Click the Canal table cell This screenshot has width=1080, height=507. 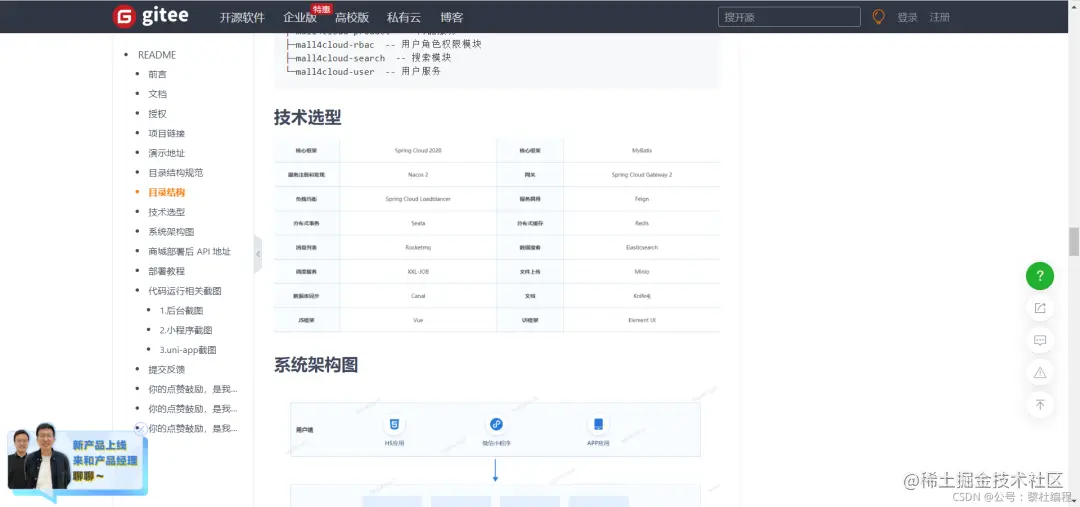click(418, 296)
